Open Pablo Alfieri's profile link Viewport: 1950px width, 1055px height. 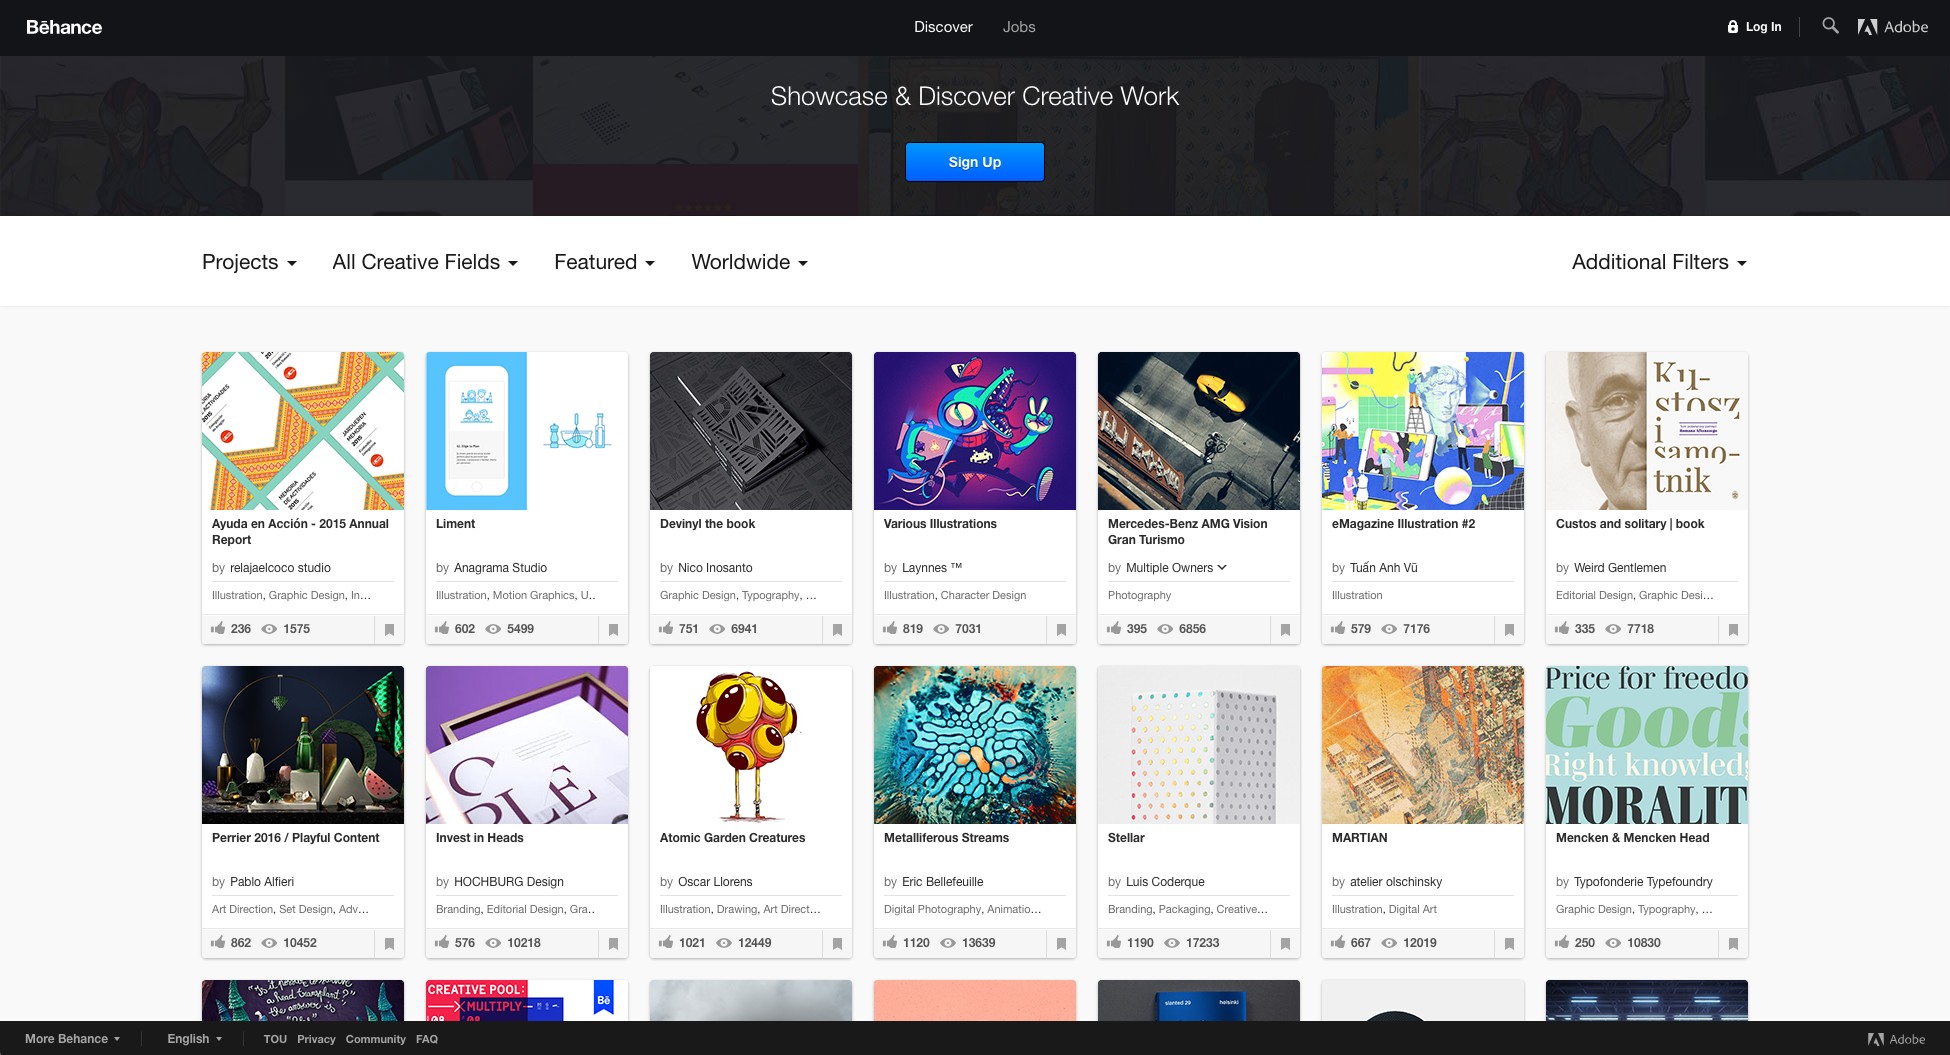262,882
